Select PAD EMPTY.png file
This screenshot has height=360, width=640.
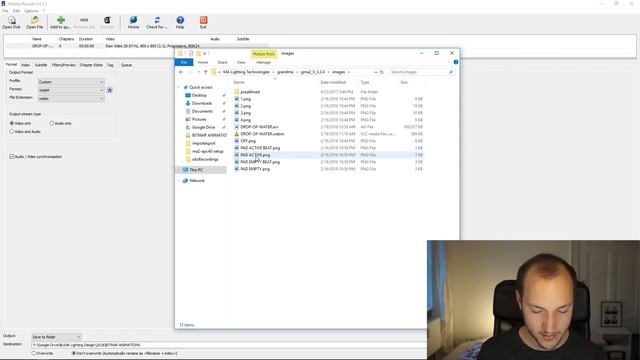coord(255,169)
